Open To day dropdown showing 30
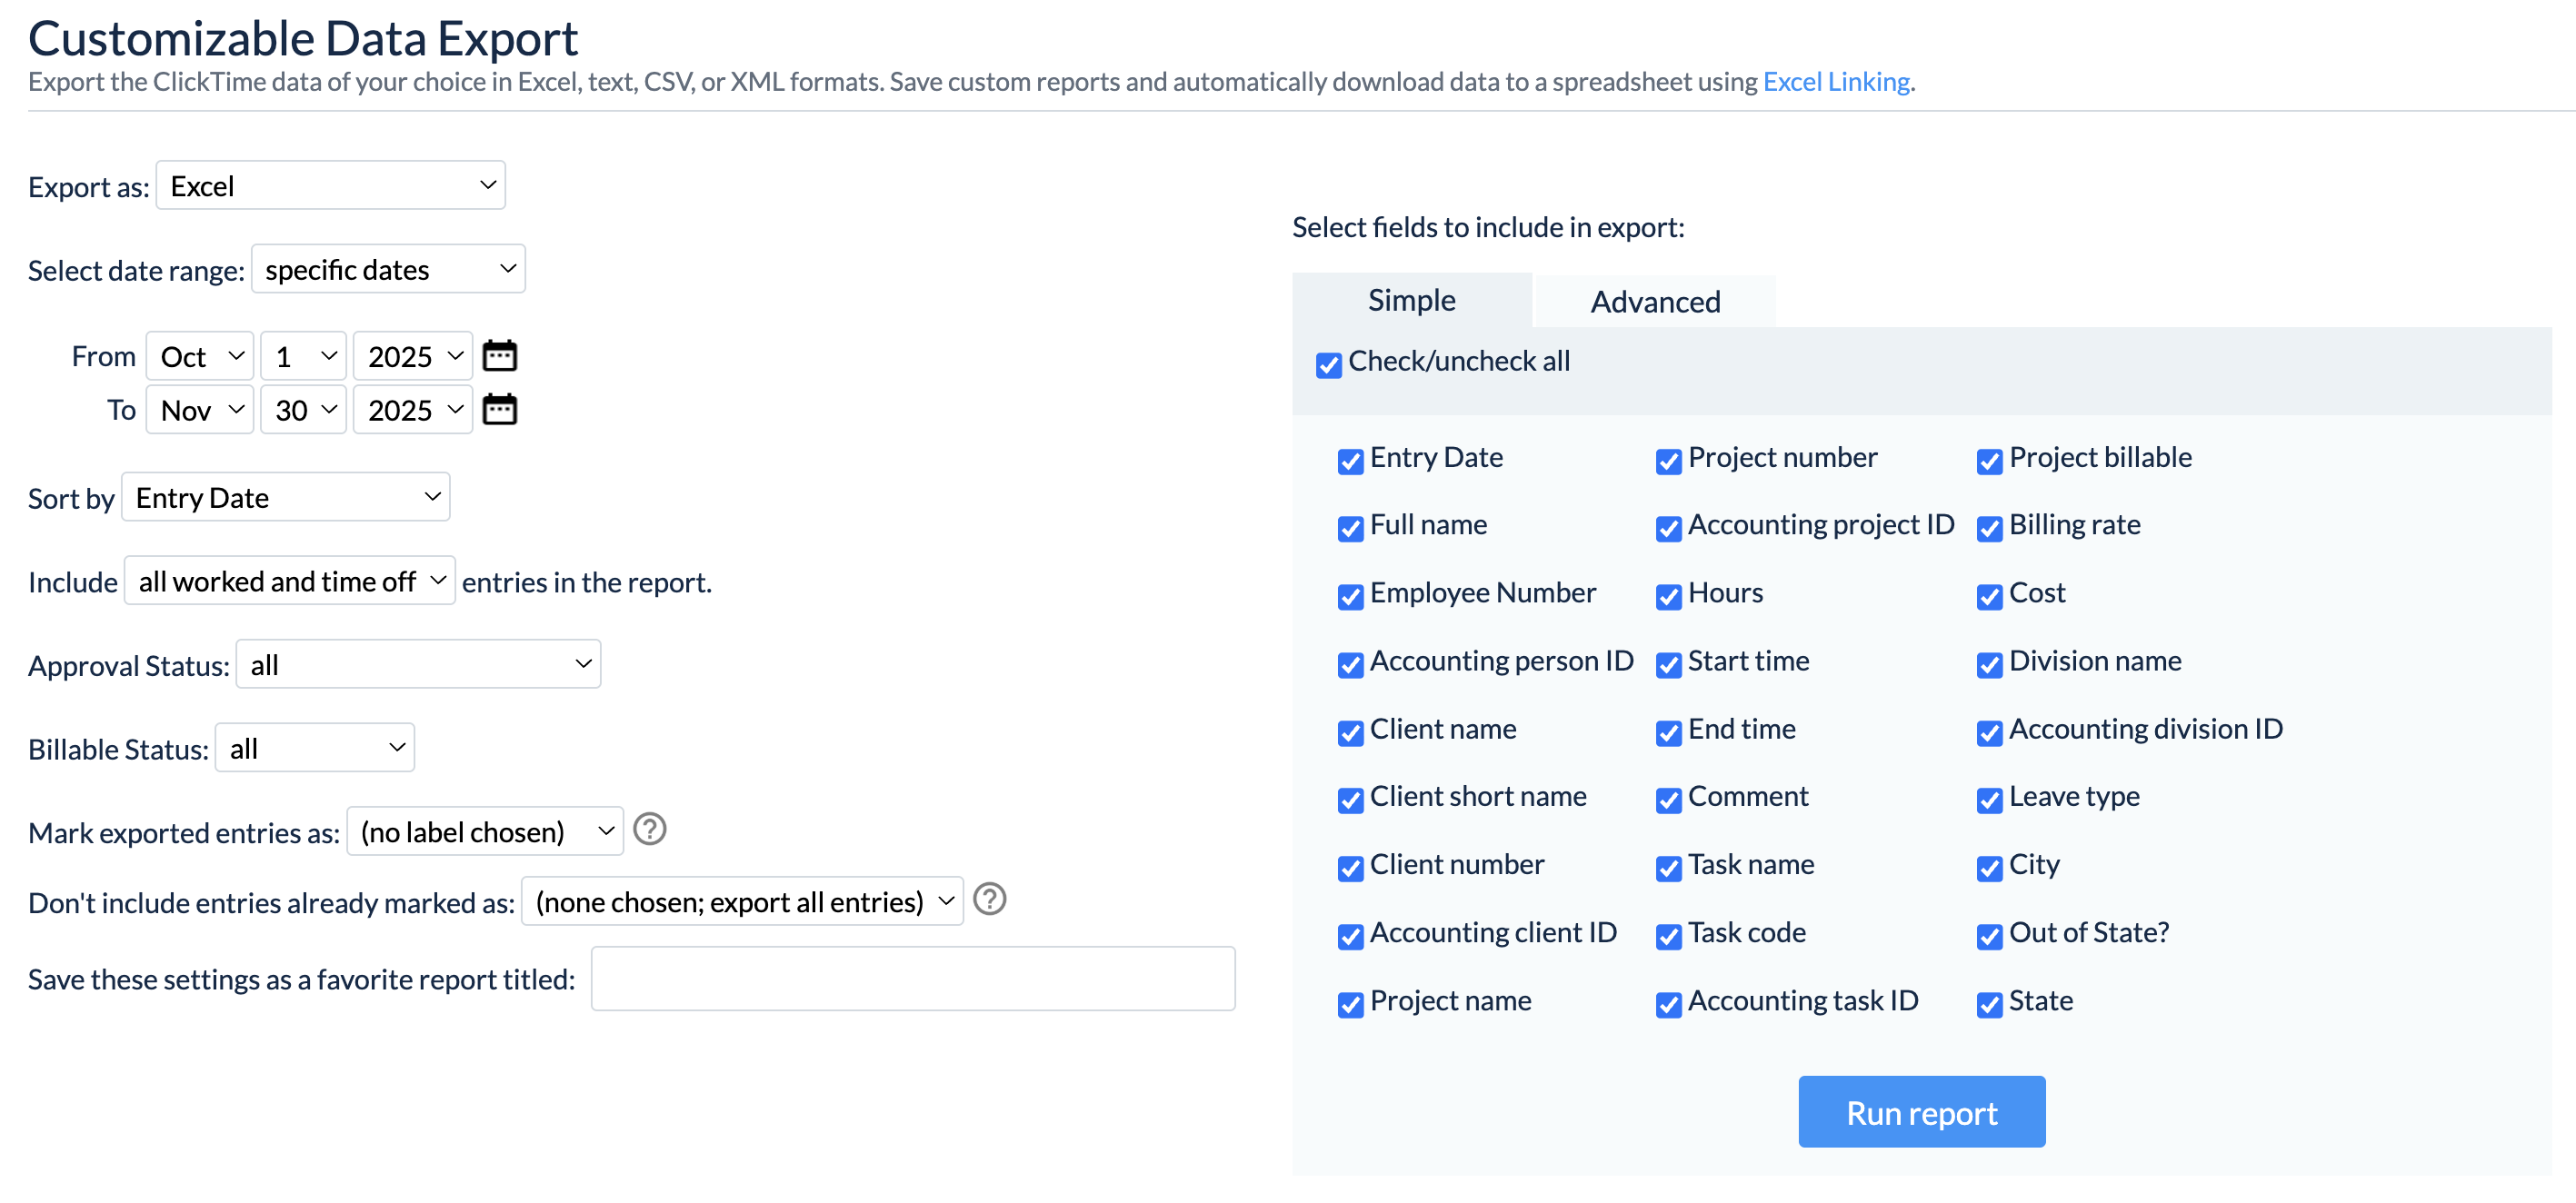 [303, 410]
